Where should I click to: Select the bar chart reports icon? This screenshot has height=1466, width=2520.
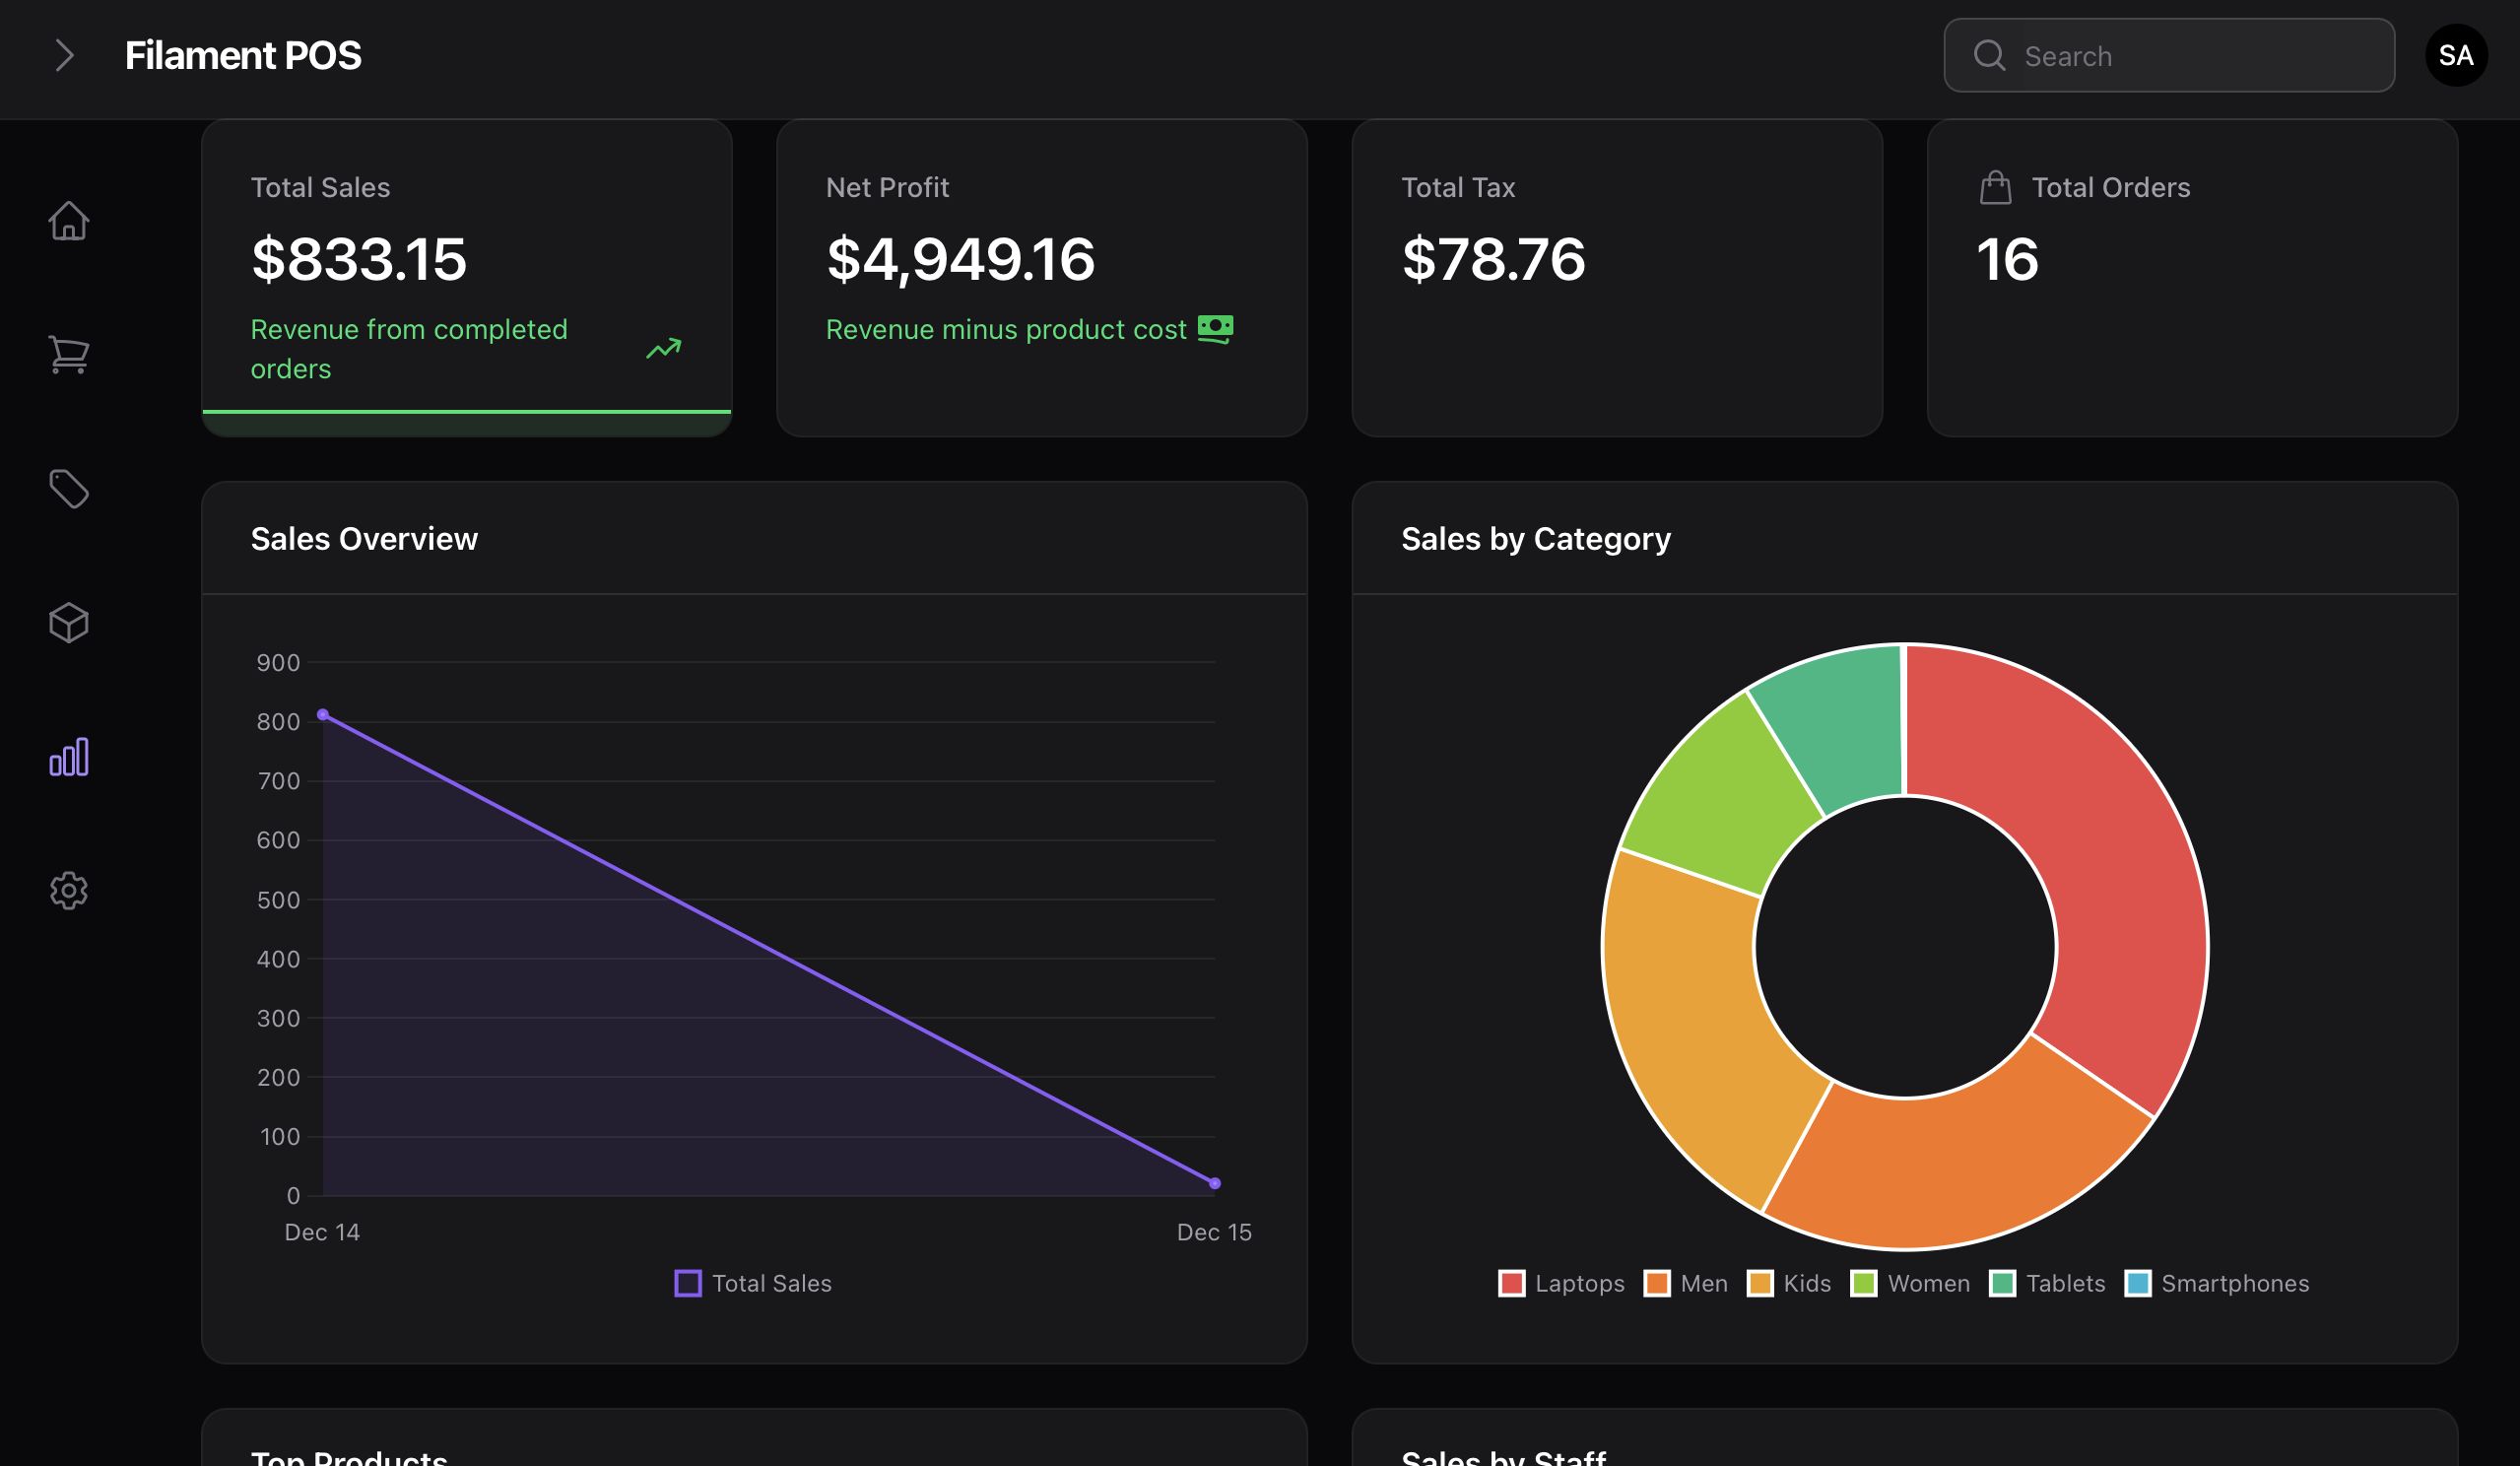(69, 757)
